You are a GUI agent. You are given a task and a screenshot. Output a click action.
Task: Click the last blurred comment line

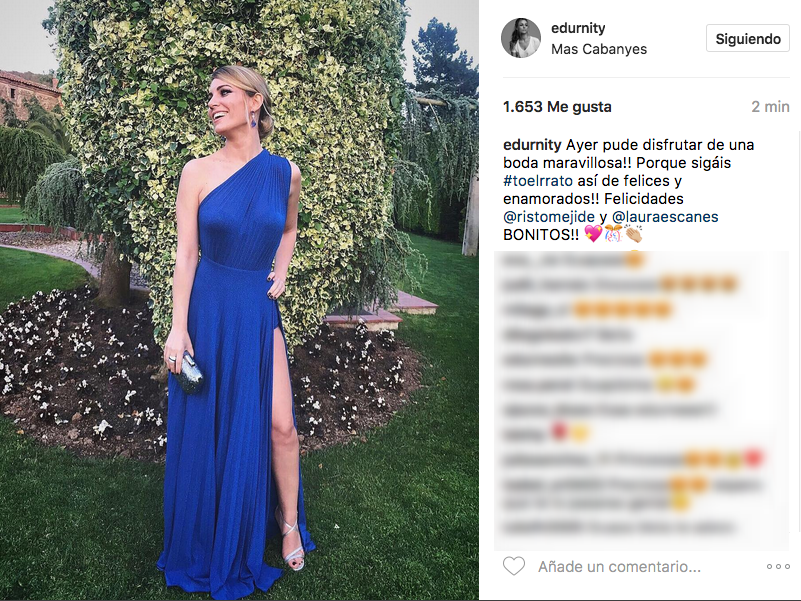618,526
